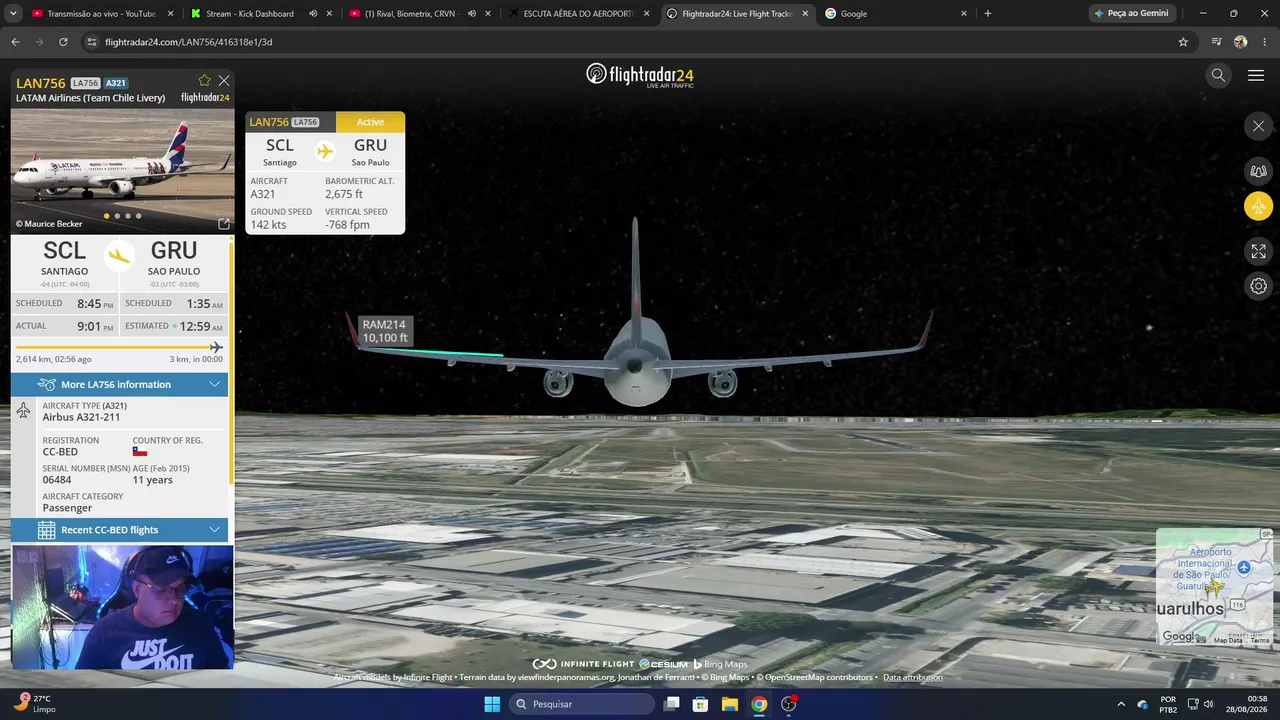Open Microsoft Store from taskbar

pos(701,704)
